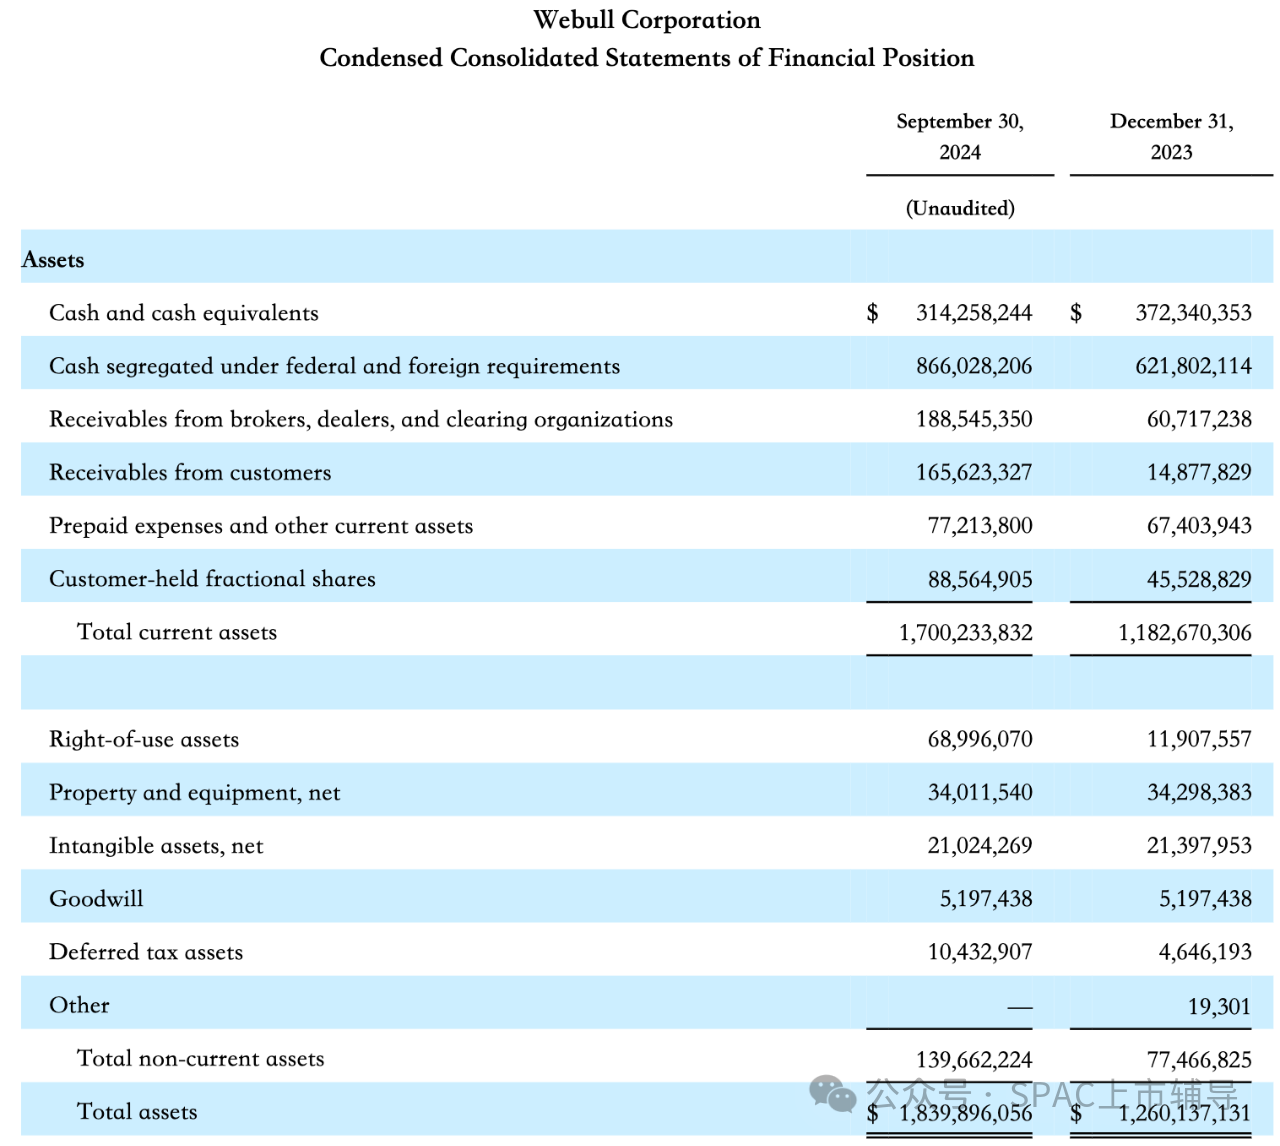The height and width of the screenshot is (1146, 1280).
Task: Select 'Property and equipment, net' label
Action: click(x=194, y=793)
